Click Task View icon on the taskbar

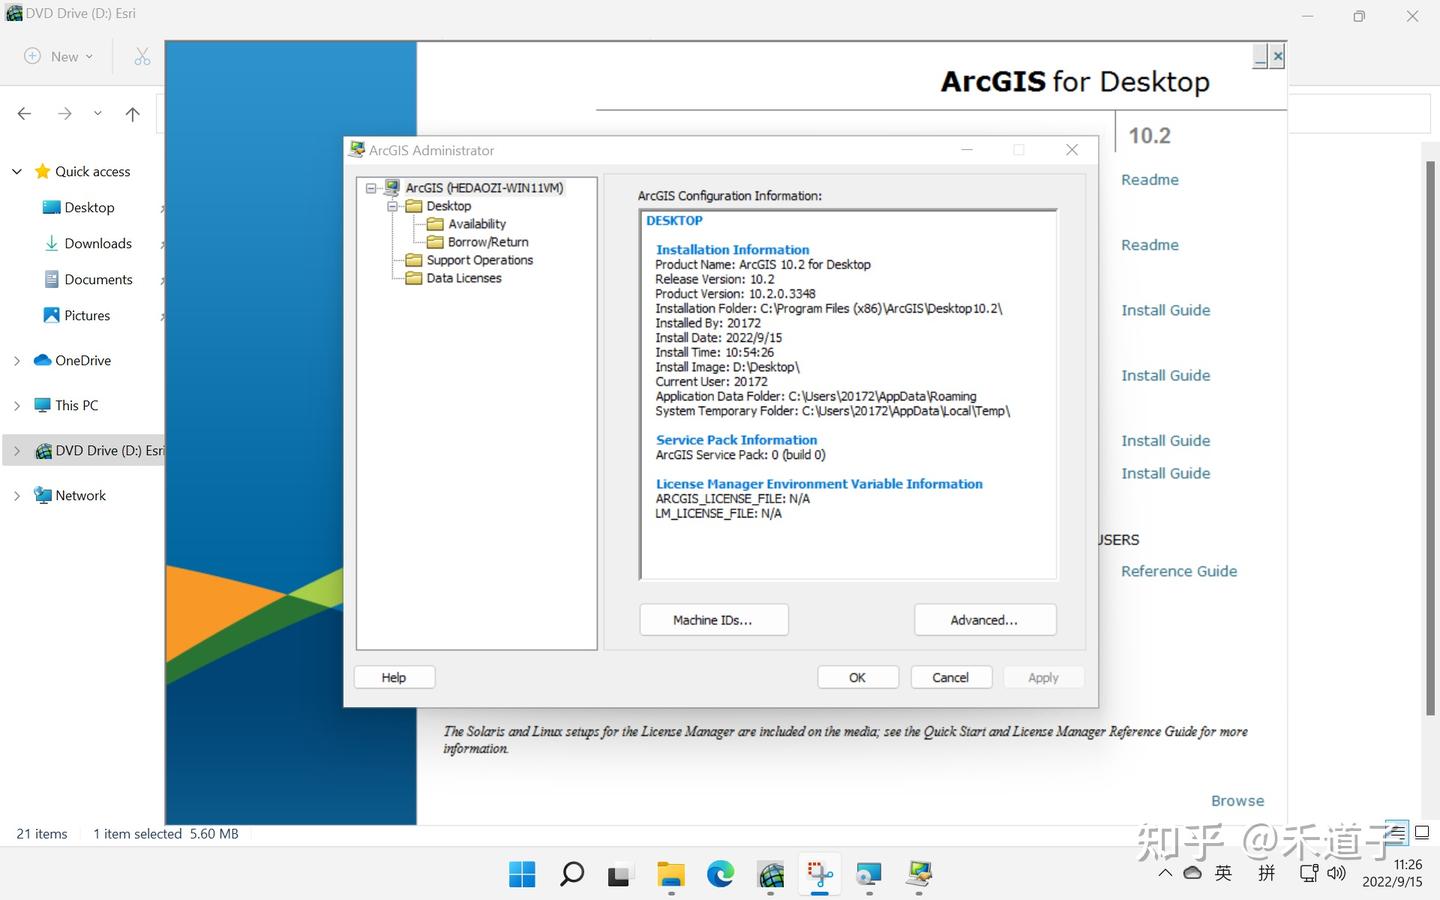coord(621,874)
